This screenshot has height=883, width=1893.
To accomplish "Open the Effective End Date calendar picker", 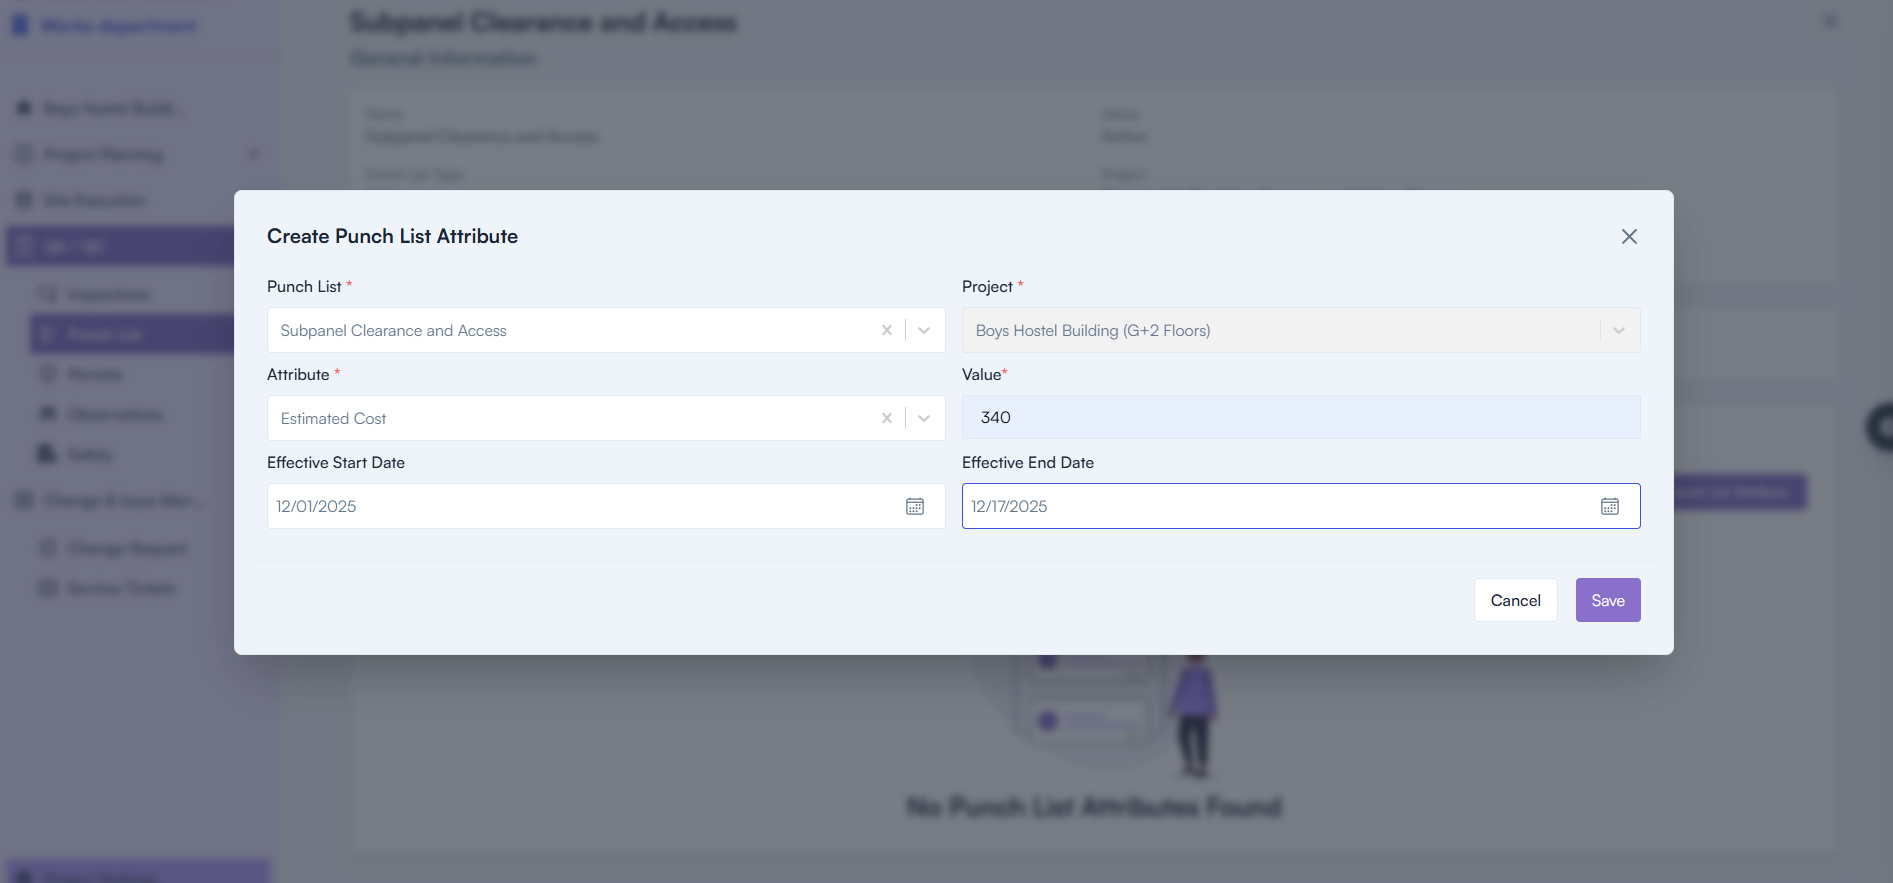I will click(x=1609, y=506).
